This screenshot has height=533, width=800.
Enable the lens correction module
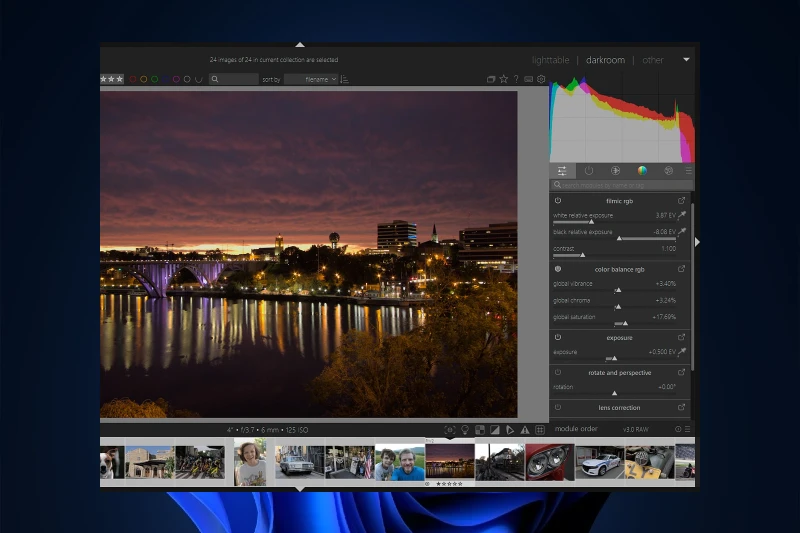tap(558, 408)
